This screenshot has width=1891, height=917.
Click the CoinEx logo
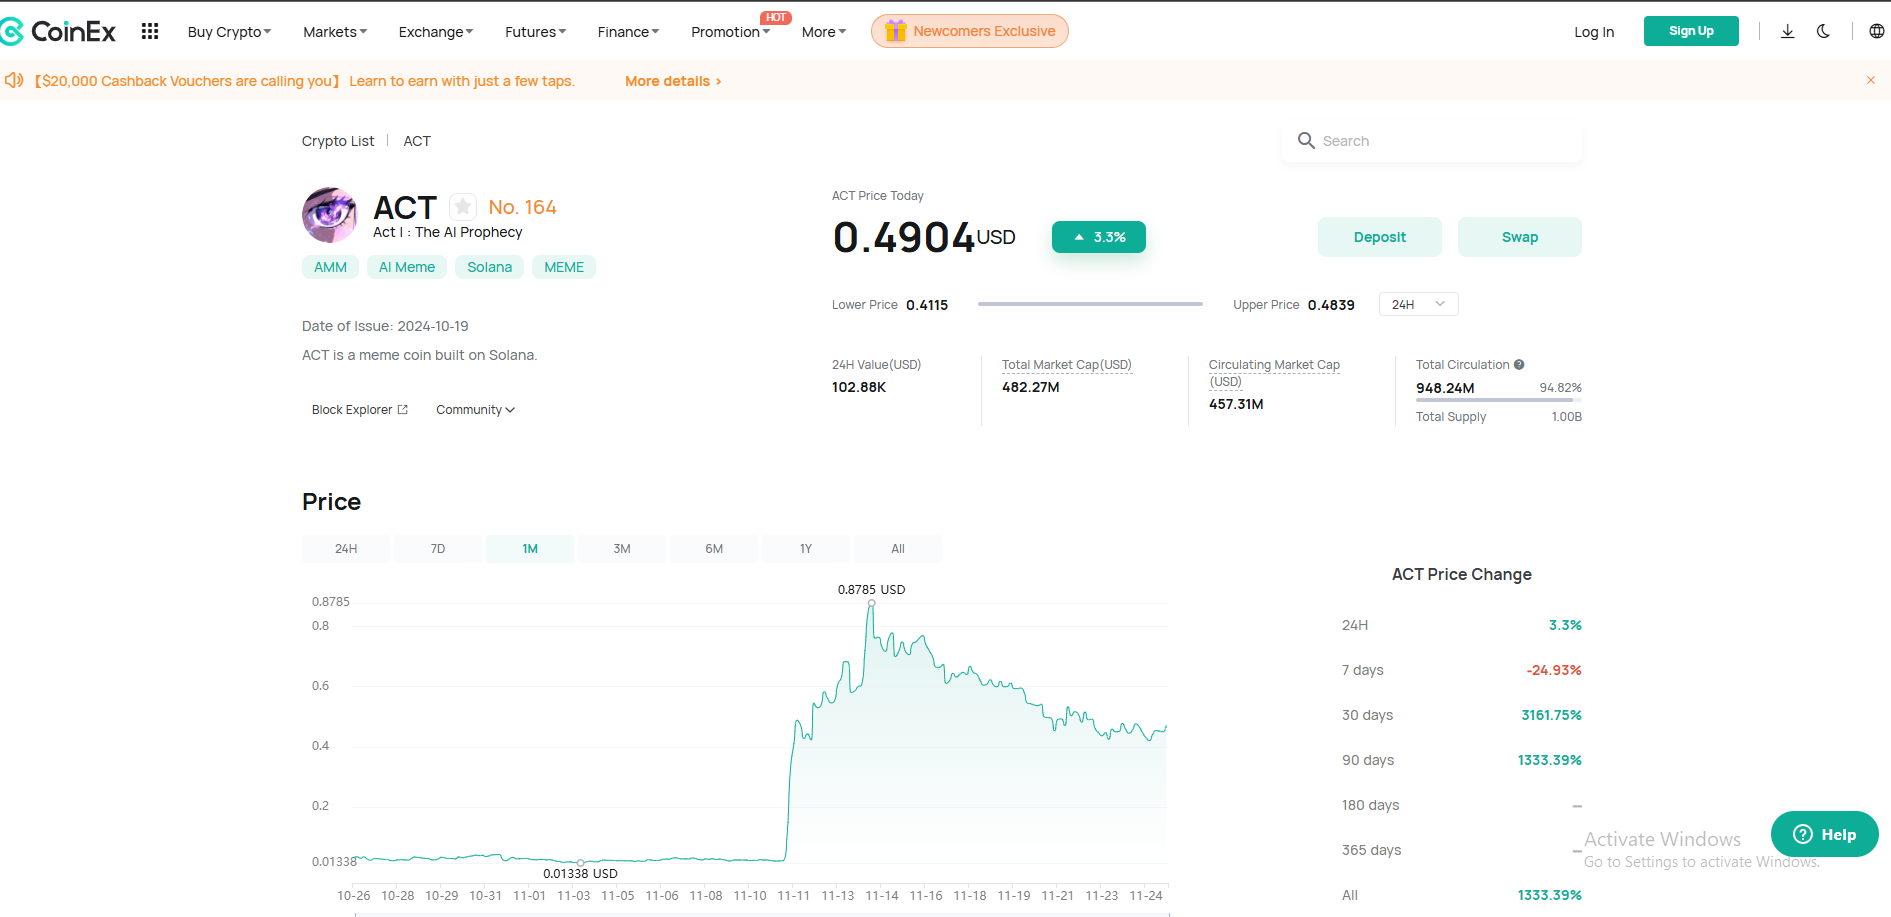tap(58, 32)
